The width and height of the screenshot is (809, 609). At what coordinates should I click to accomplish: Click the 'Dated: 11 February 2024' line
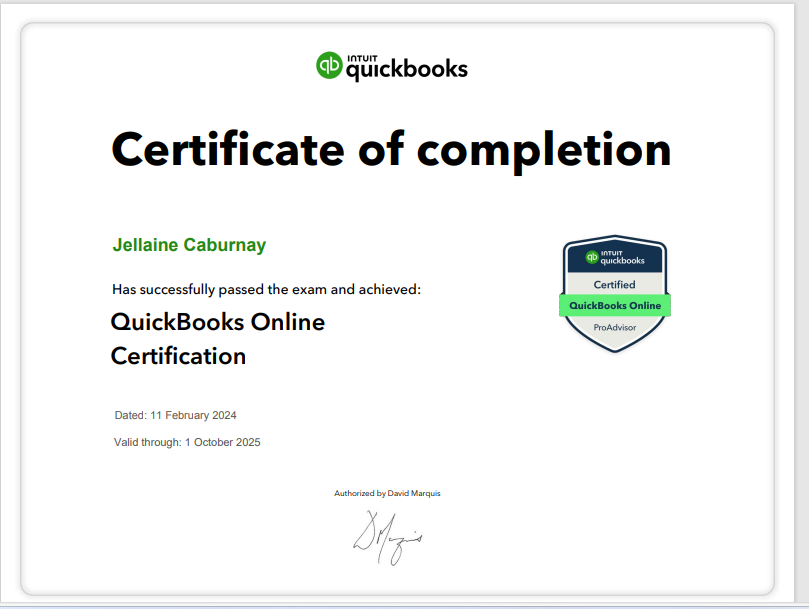click(175, 415)
